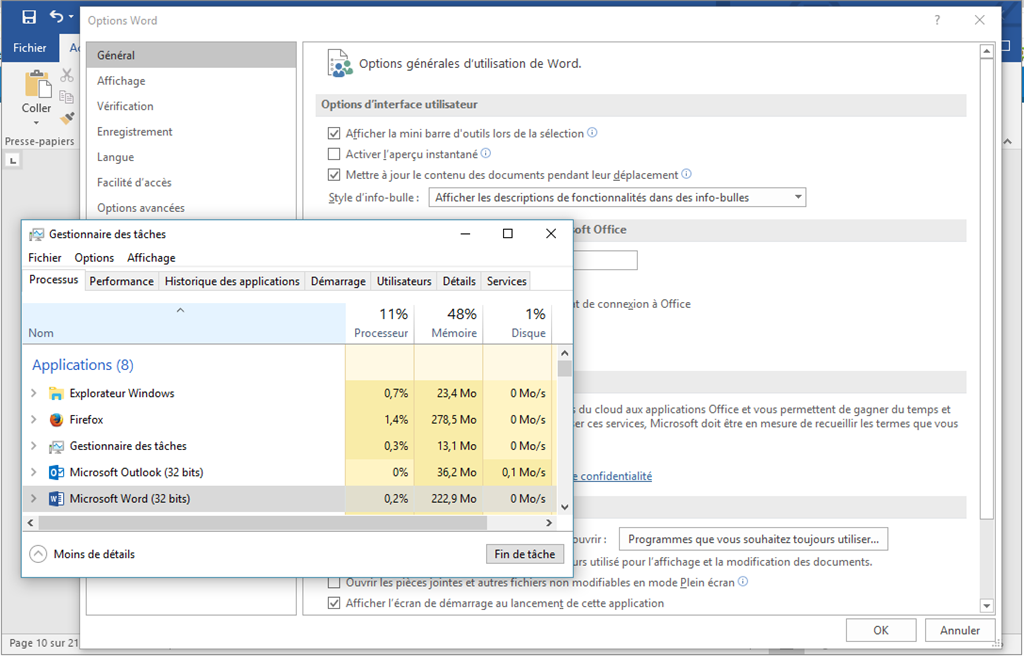This screenshot has height=656, width=1024.
Task: Click OK in Options Word dialog
Action: (x=881, y=631)
